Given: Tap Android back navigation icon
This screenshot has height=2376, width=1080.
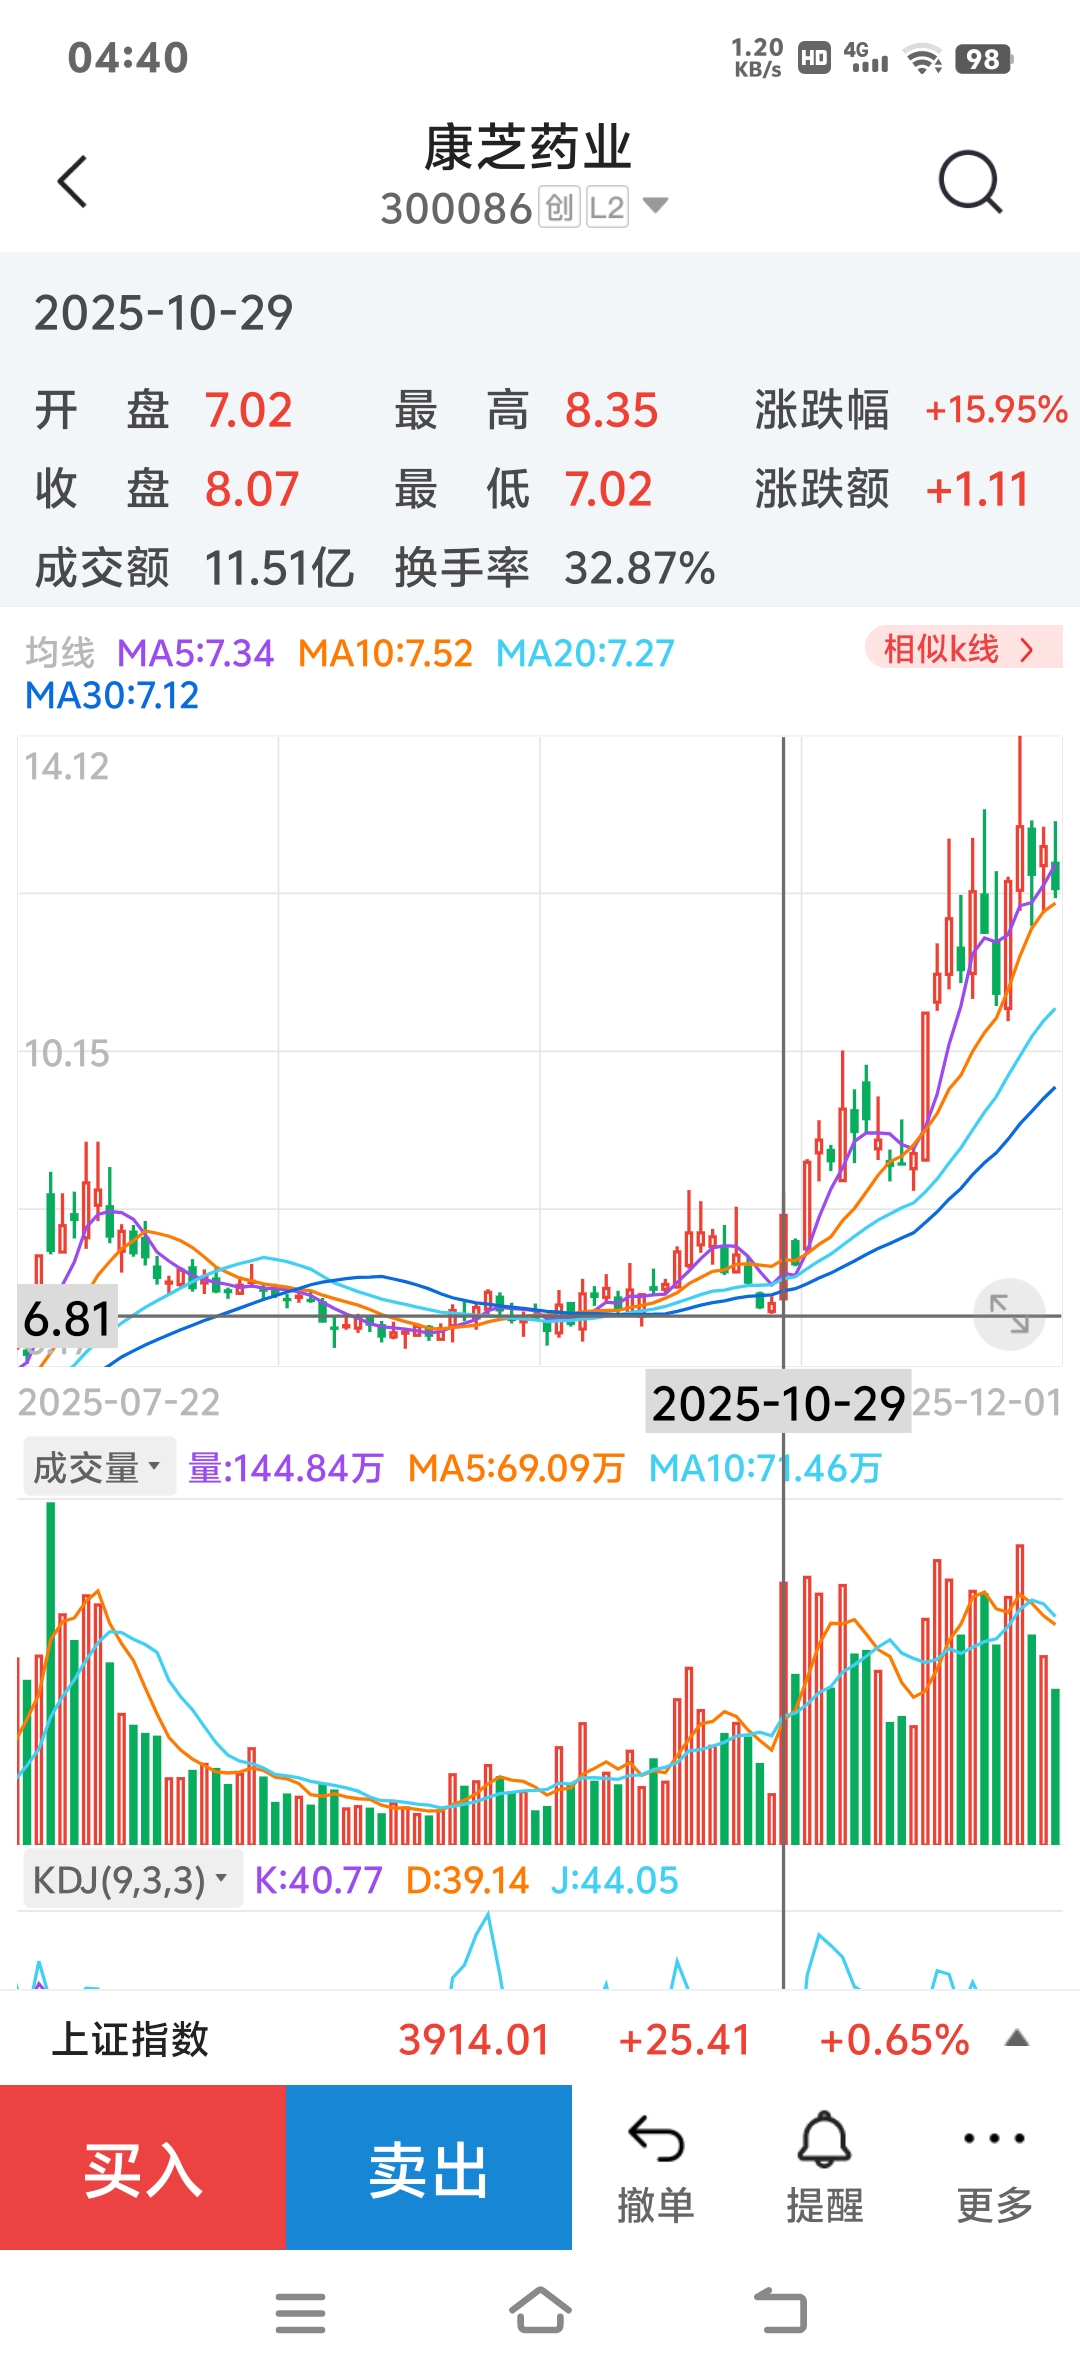Looking at the screenshot, I should click(780, 2311).
